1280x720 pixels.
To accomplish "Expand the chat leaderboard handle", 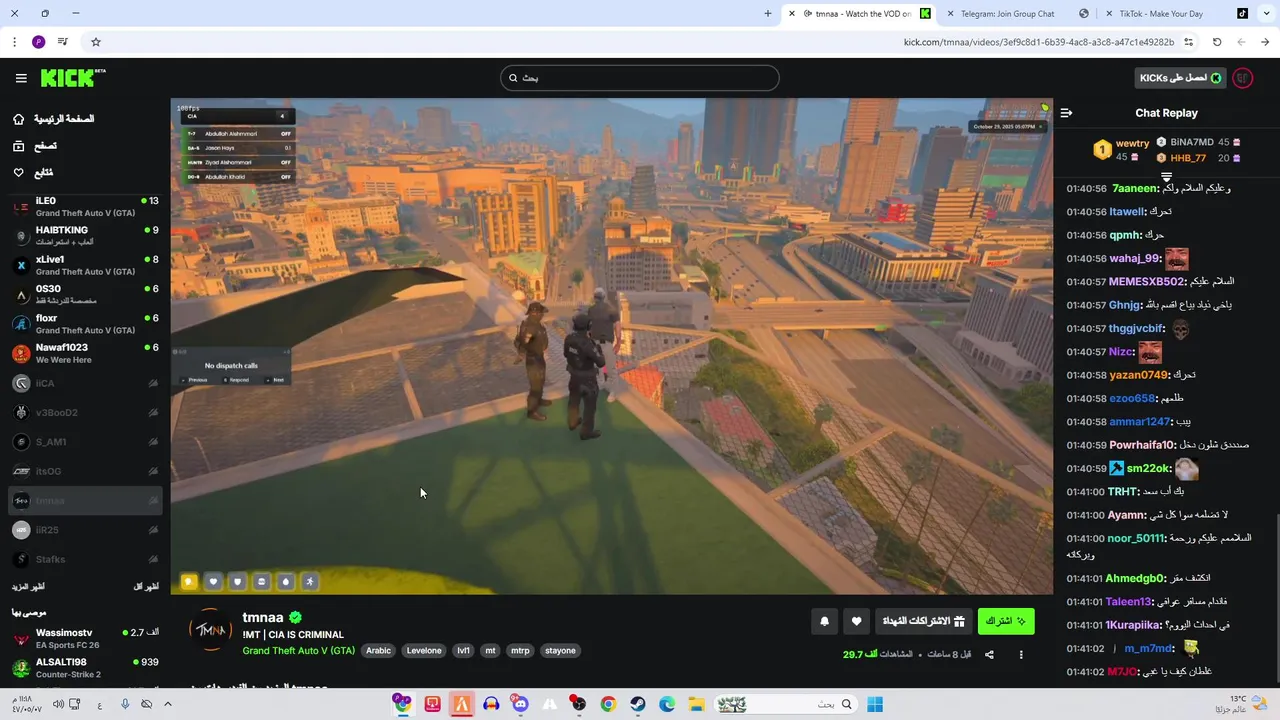I will point(1166,177).
